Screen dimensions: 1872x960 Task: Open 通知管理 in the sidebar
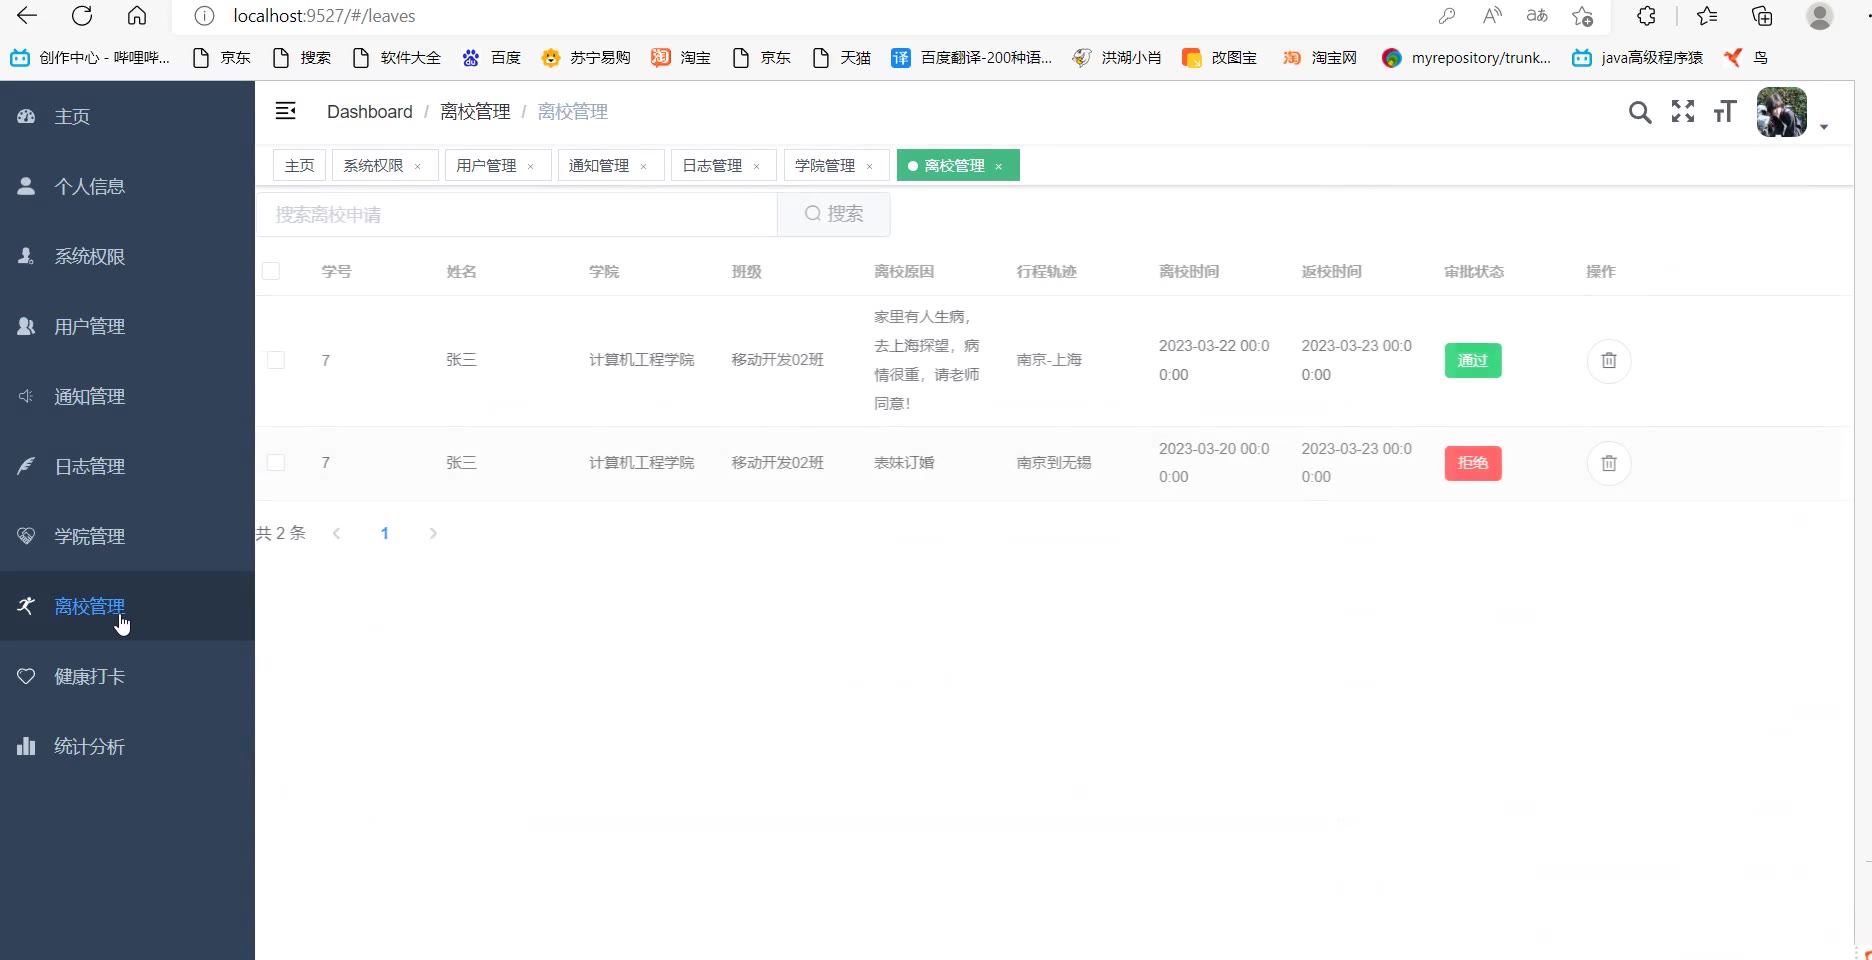(127, 396)
